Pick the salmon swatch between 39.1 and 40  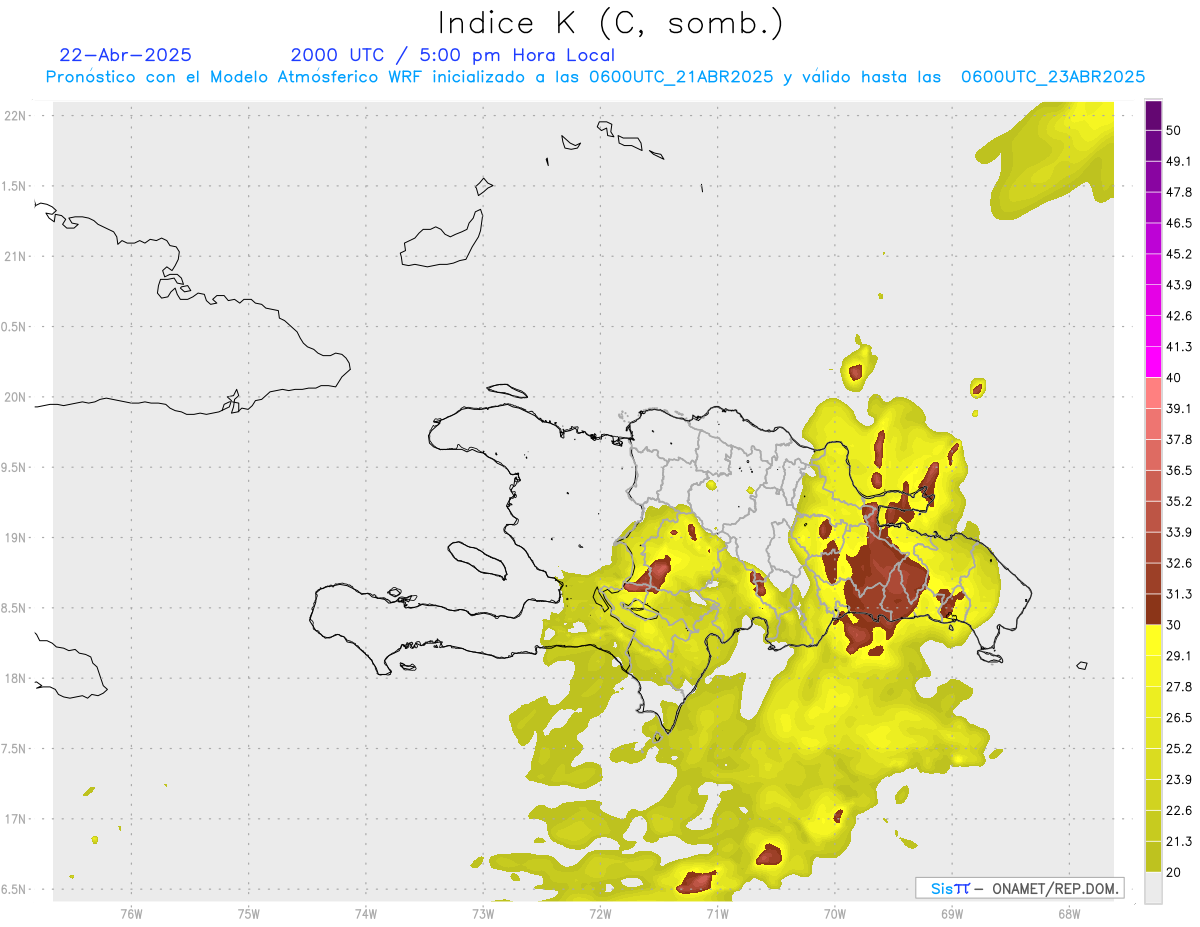1153,393
